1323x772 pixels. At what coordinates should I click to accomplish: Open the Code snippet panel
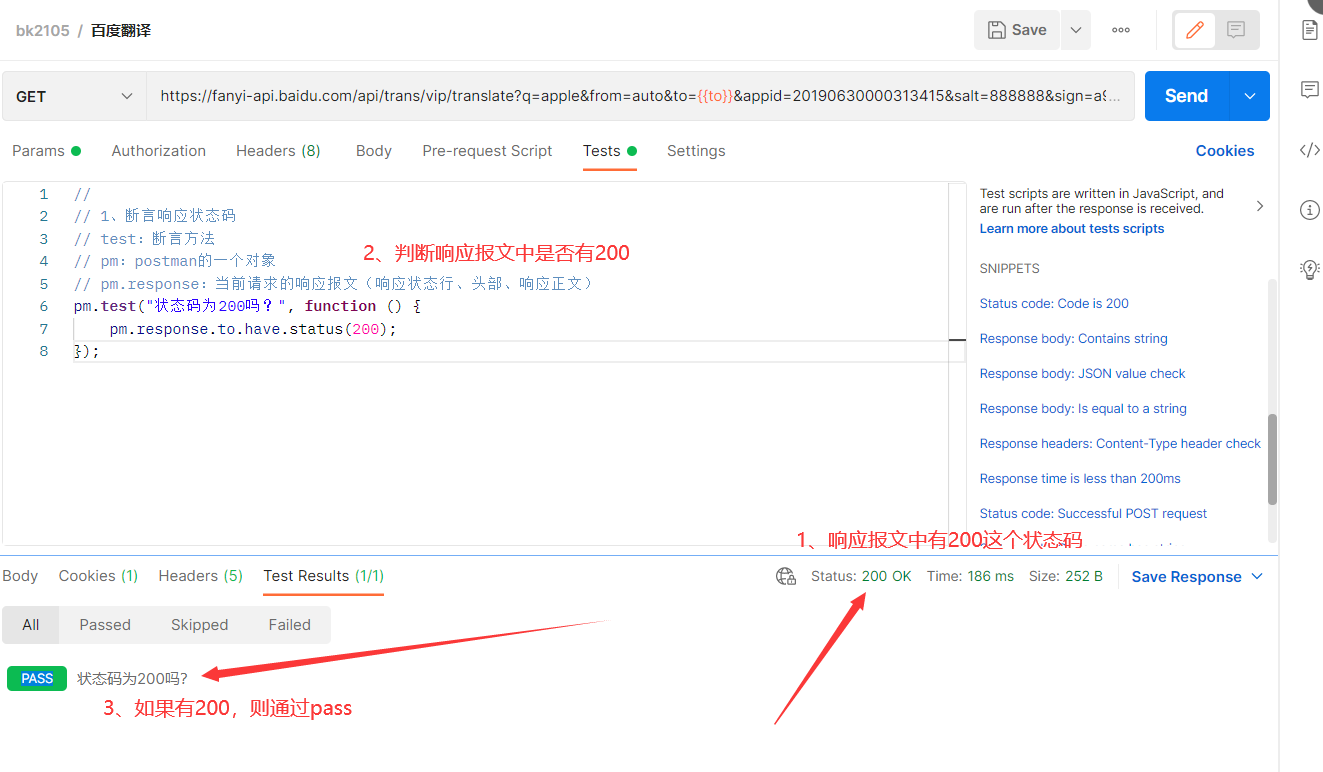coord(1310,150)
